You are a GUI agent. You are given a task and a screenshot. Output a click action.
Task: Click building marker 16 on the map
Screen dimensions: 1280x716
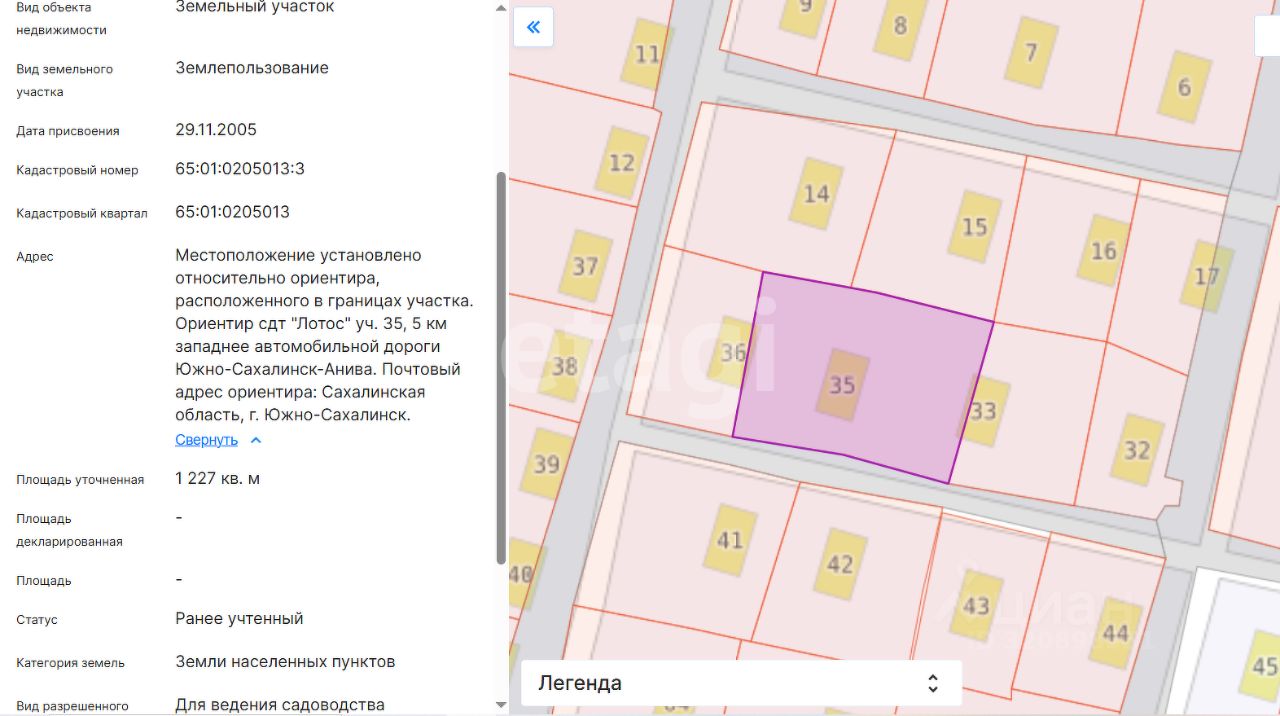pos(1103,250)
